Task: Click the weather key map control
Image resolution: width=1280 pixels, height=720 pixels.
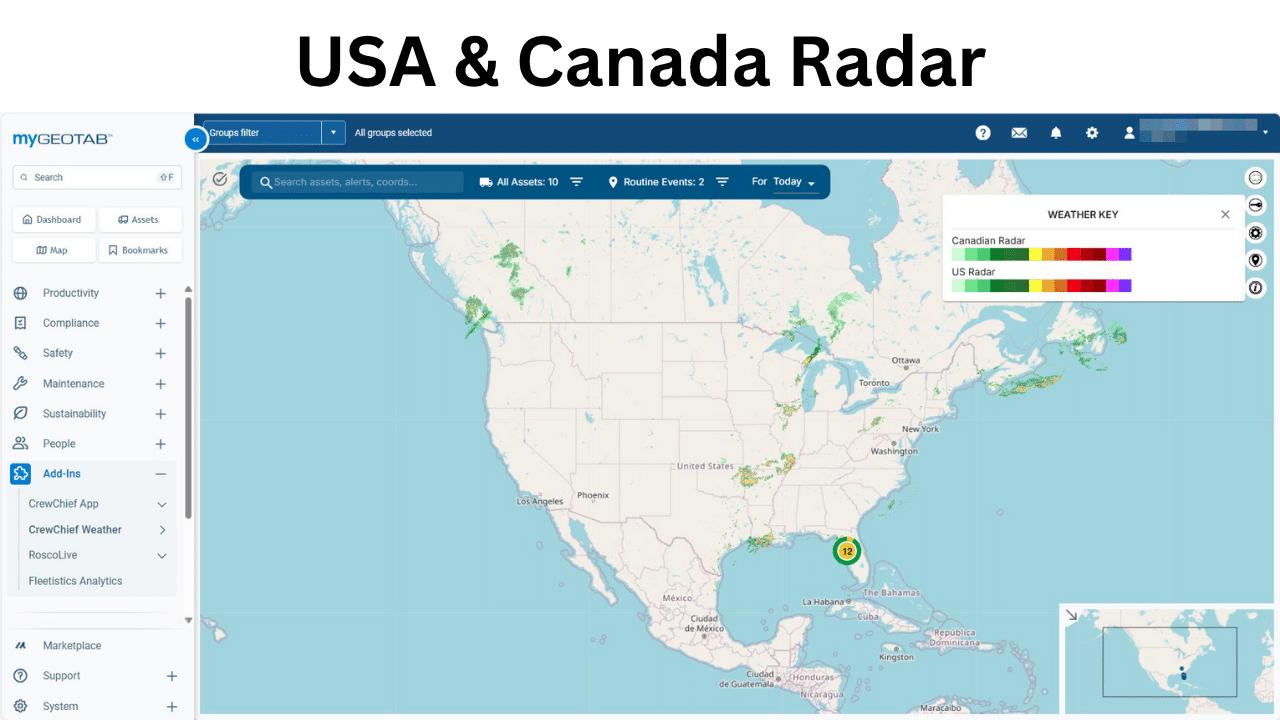Action: pos(1256,205)
